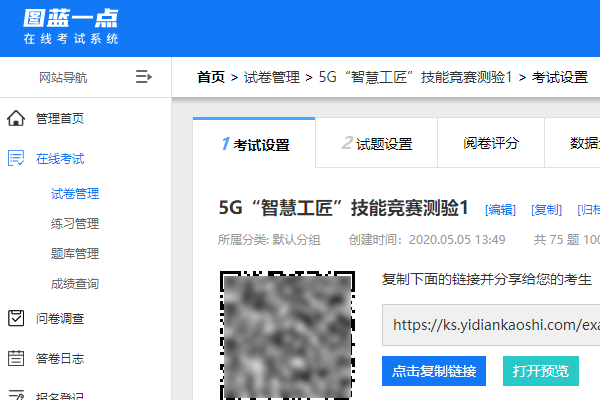Switch to 试题设置 tab

(x=377, y=143)
